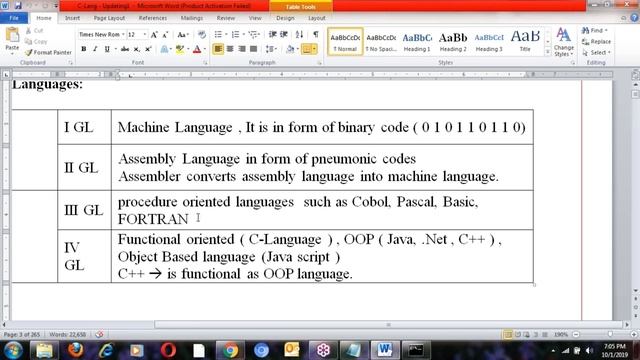This screenshot has height=360, width=640.
Task: Switch to Full Screen Reading view
Action: pyautogui.click(x=518, y=335)
